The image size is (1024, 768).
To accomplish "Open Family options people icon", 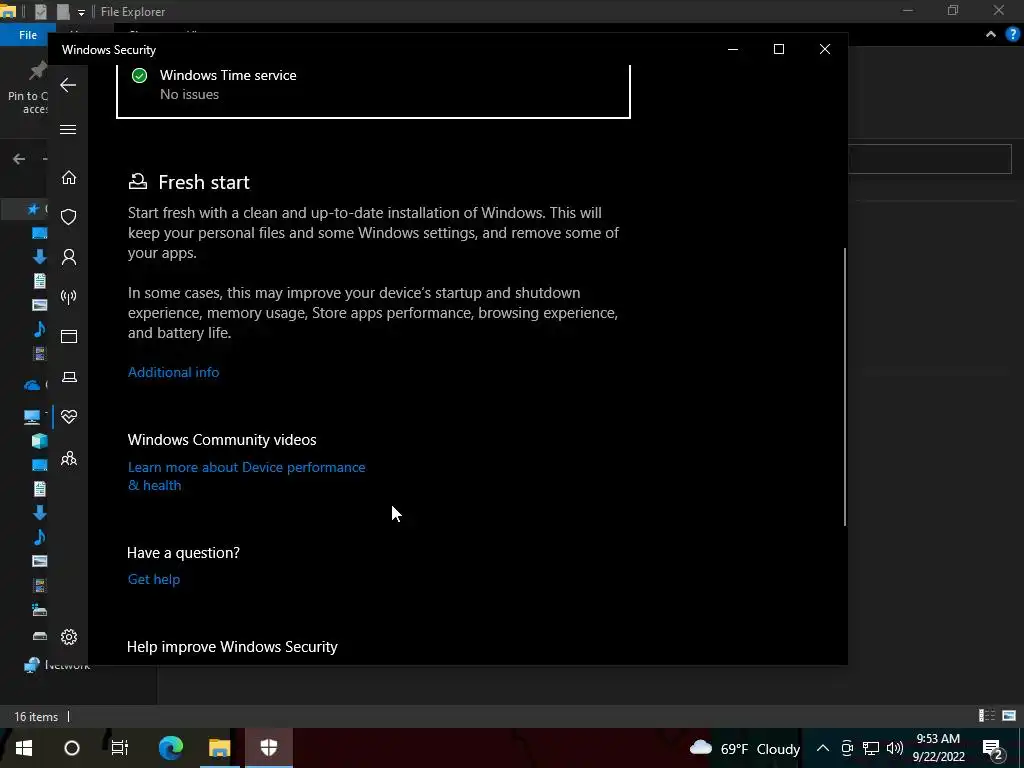I will [x=69, y=458].
